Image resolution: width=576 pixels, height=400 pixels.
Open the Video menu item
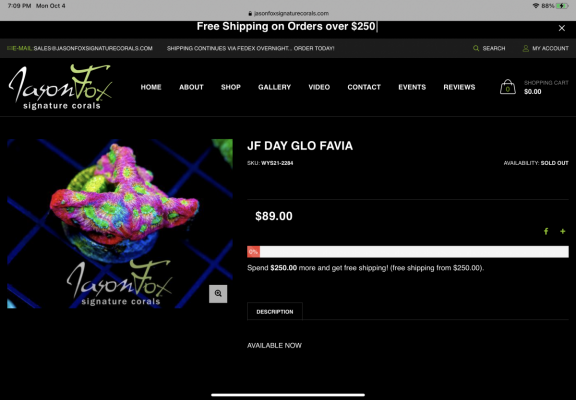pos(319,87)
